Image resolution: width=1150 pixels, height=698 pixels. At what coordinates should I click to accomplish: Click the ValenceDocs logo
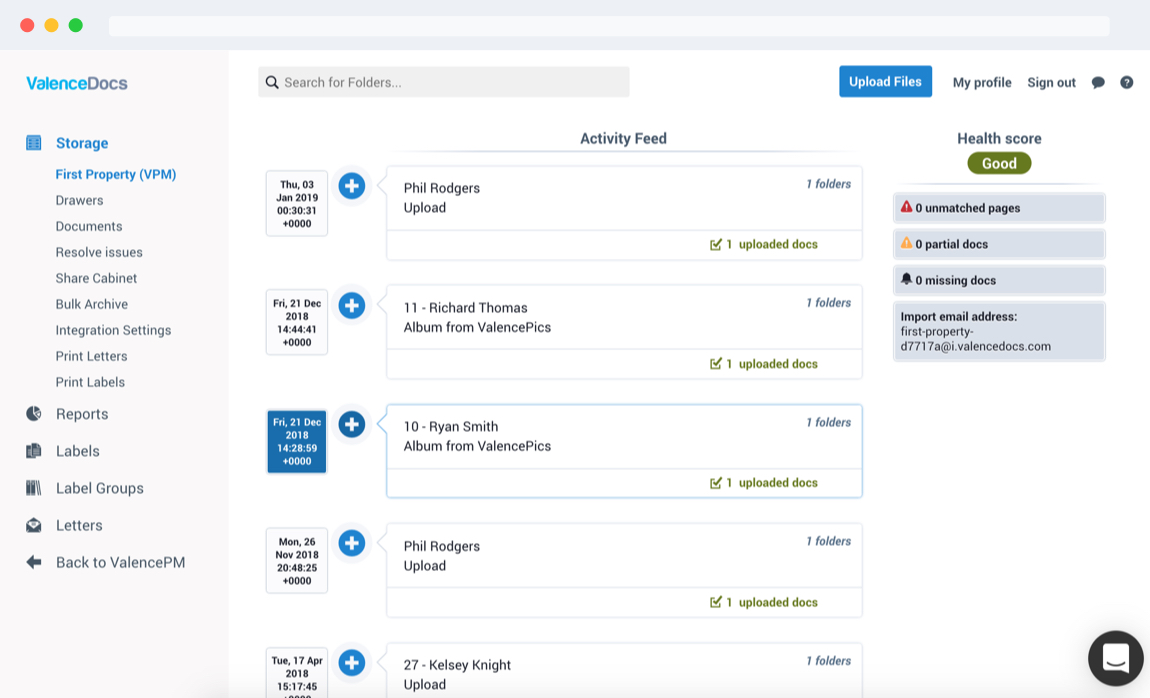(x=77, y=84)
